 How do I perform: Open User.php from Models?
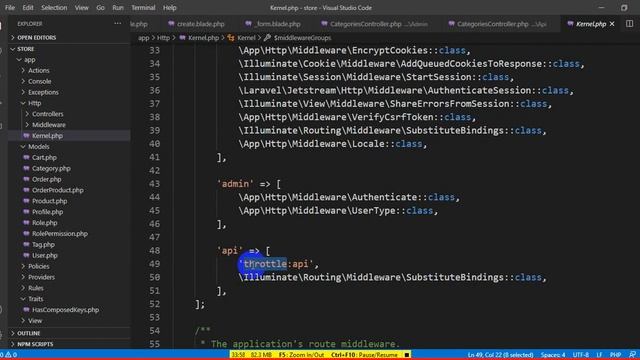44,256
